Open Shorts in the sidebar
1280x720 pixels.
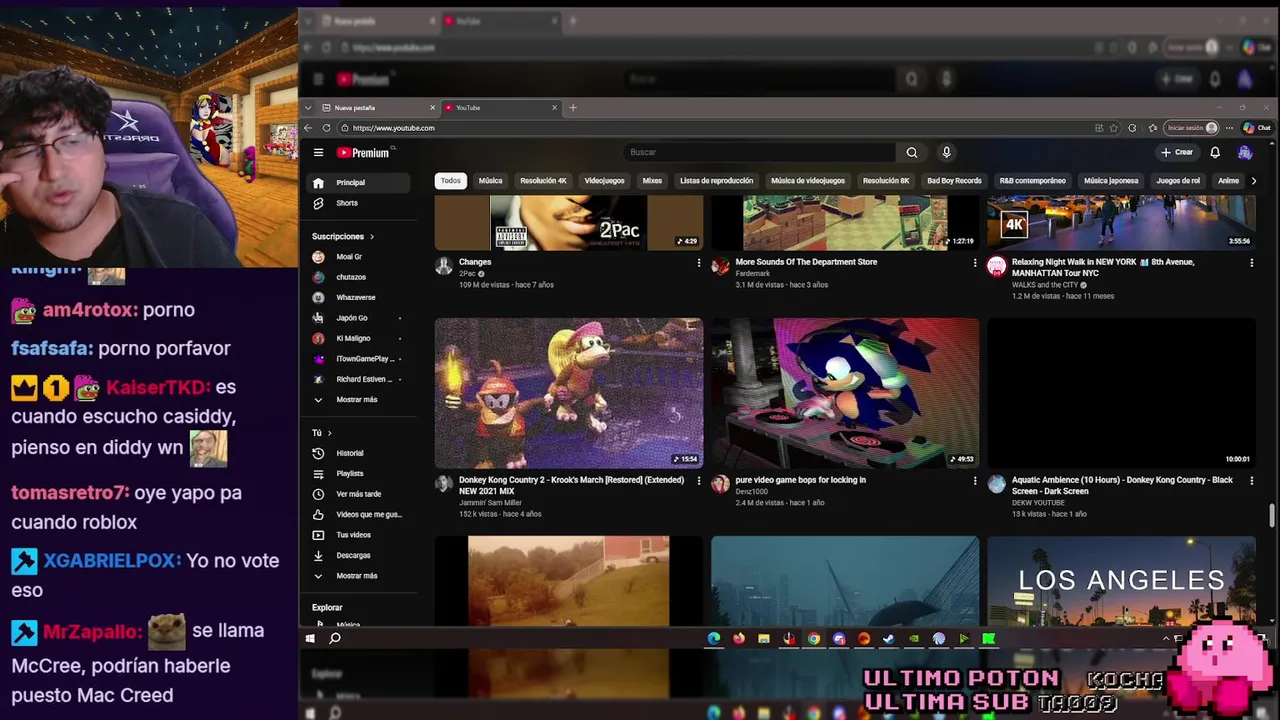[358, 203]
